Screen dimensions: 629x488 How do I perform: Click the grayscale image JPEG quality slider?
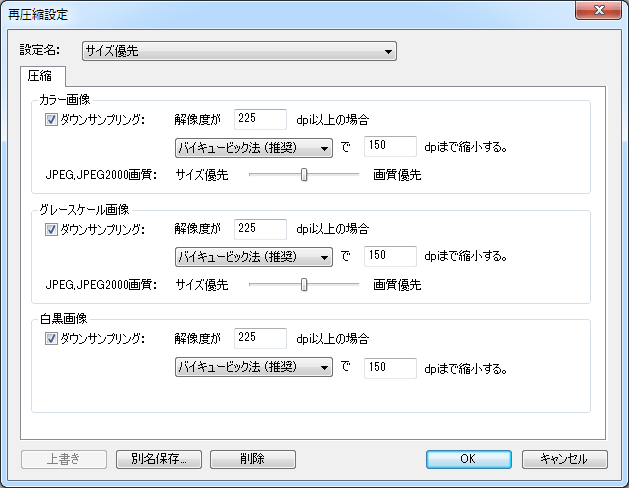(x=304, y=284)
